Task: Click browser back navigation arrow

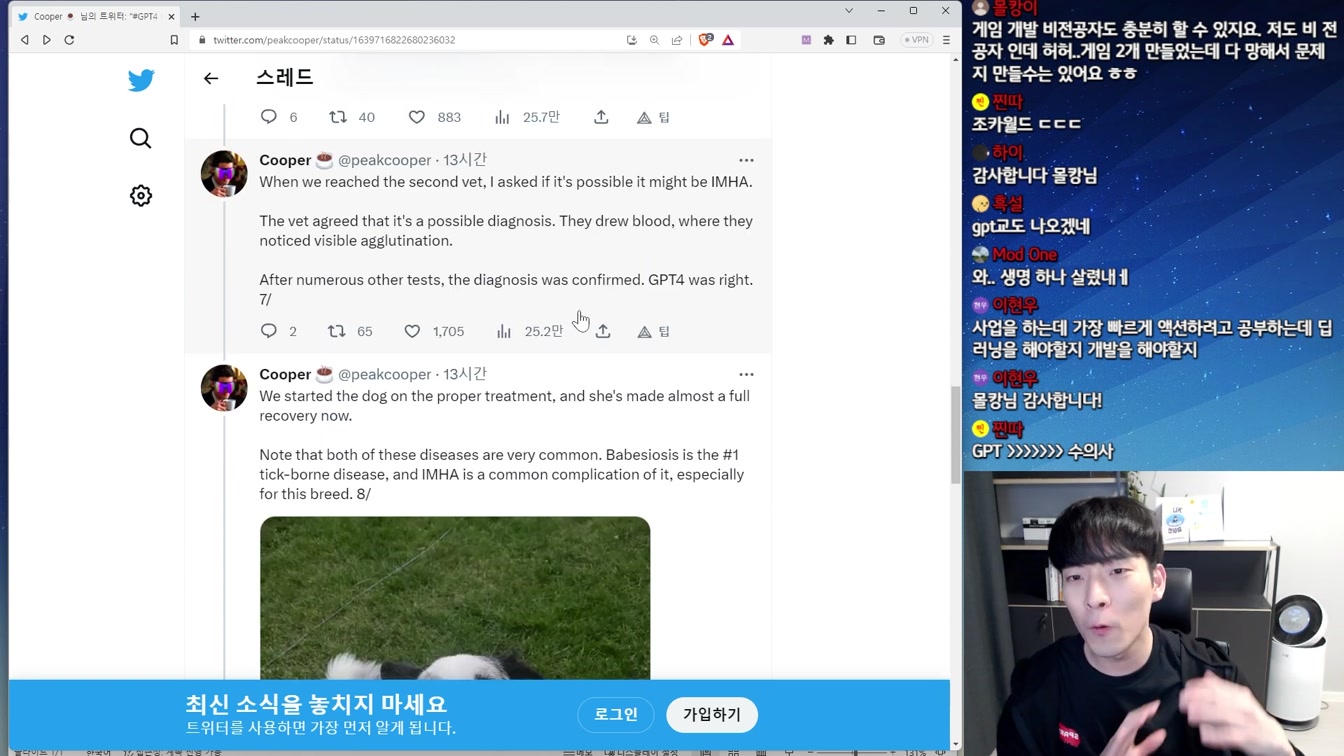Action: [25, 40]
